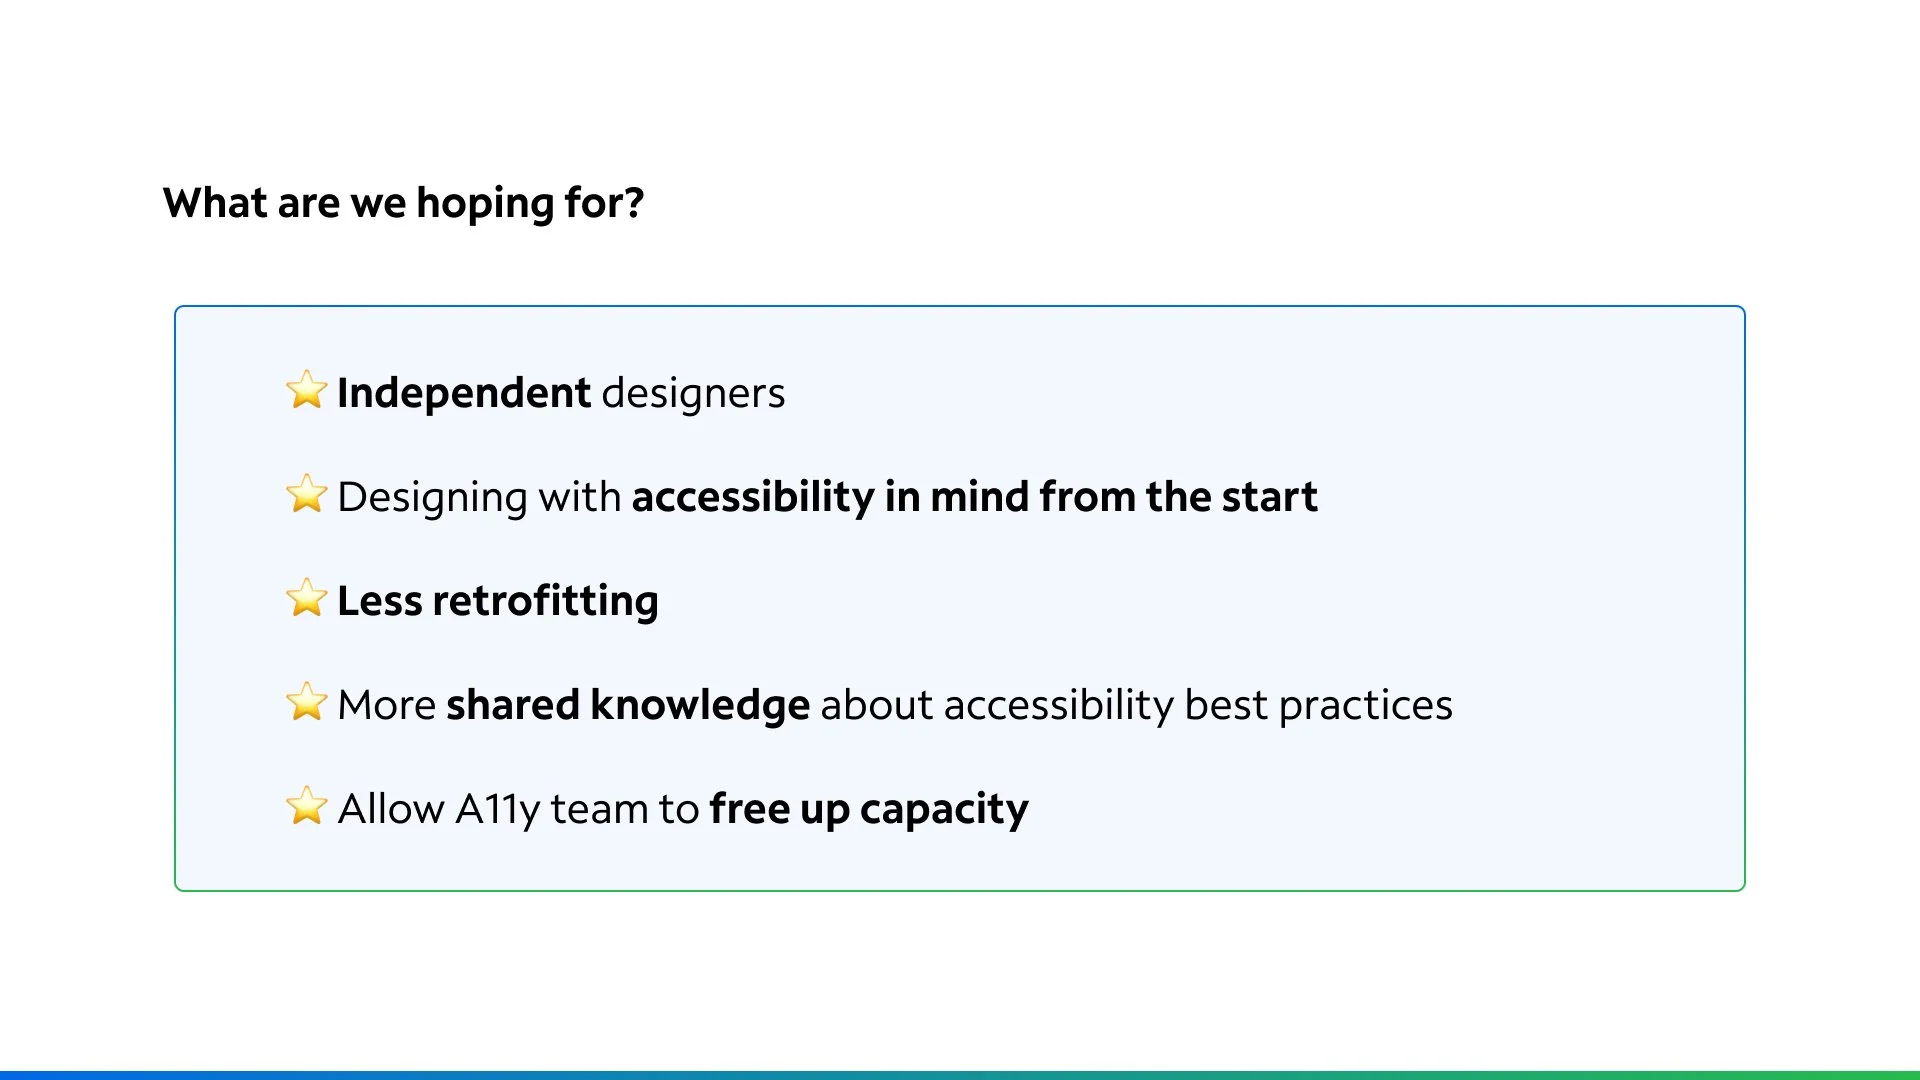This screenshot has height=1080, width=1920.
Task: Click the text Allow A11y team to
Action: 518,809
